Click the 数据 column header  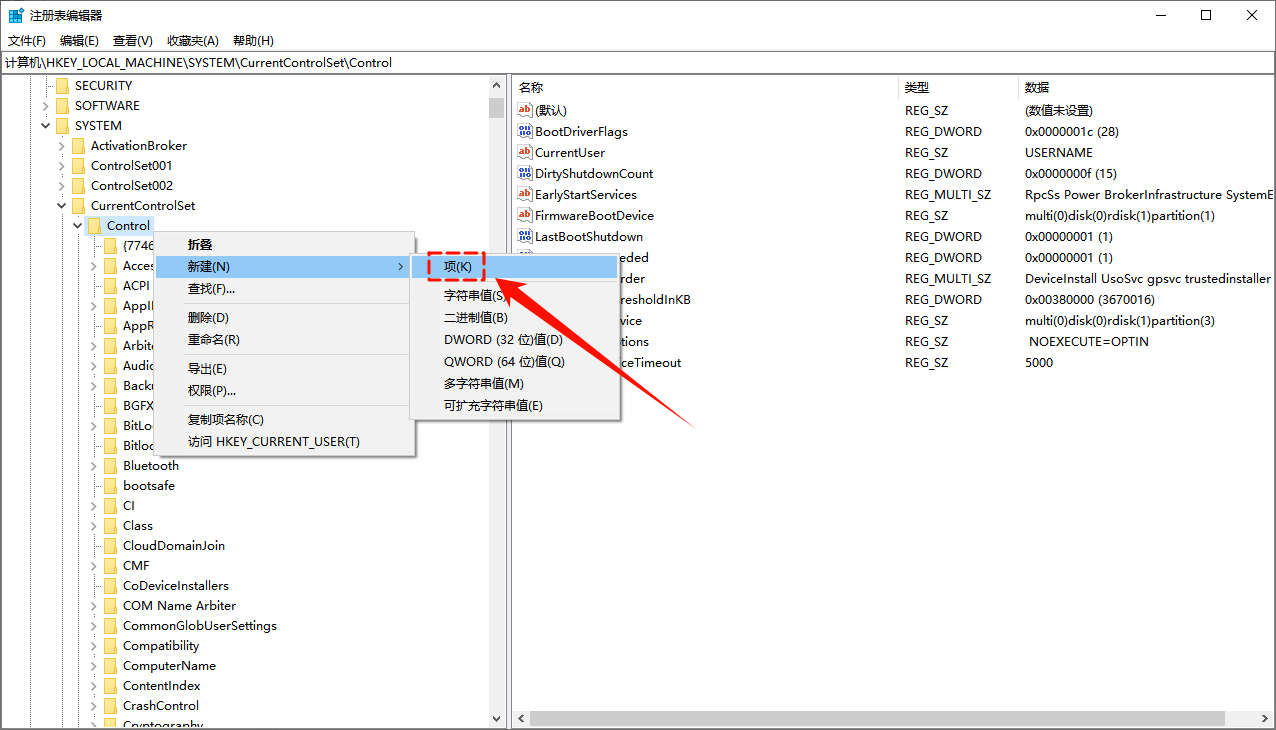point(1037,88)
